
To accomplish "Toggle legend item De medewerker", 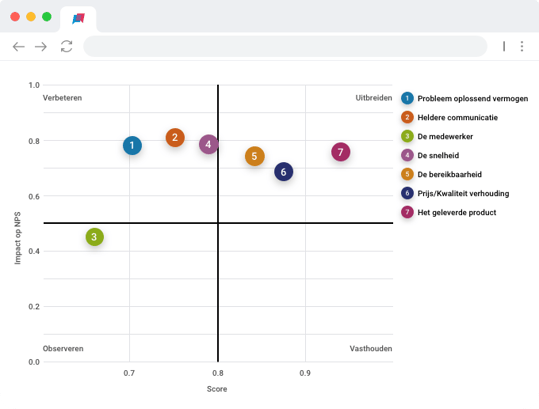I will click(437, 136).
